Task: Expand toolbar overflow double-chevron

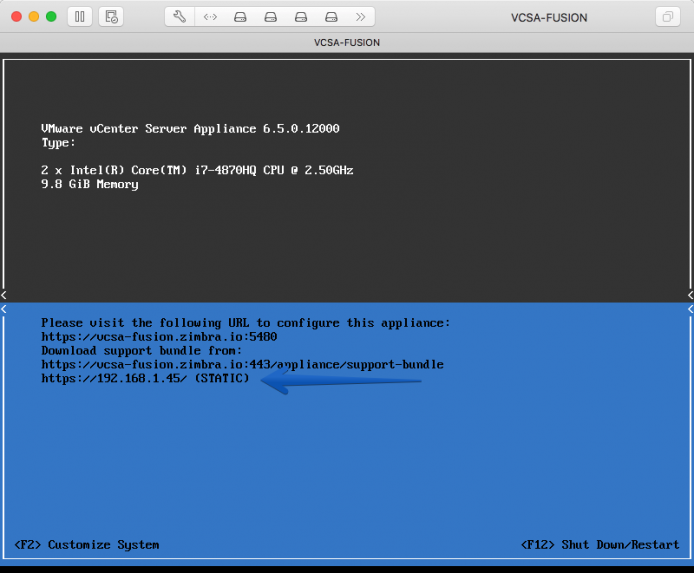Action: click(x=361, y=17)
